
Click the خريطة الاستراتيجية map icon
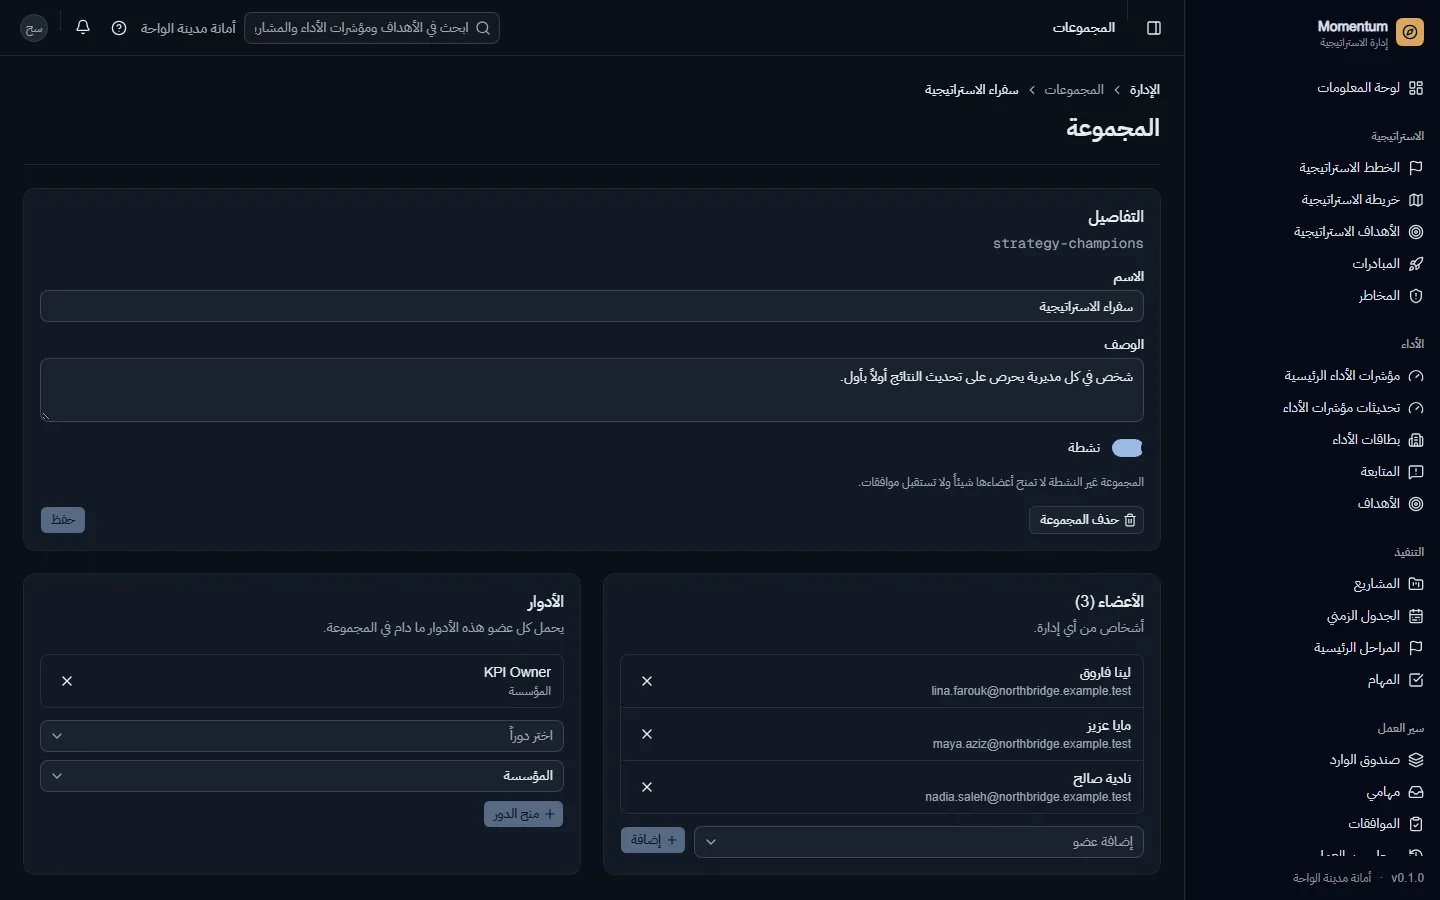[1416, 200]
